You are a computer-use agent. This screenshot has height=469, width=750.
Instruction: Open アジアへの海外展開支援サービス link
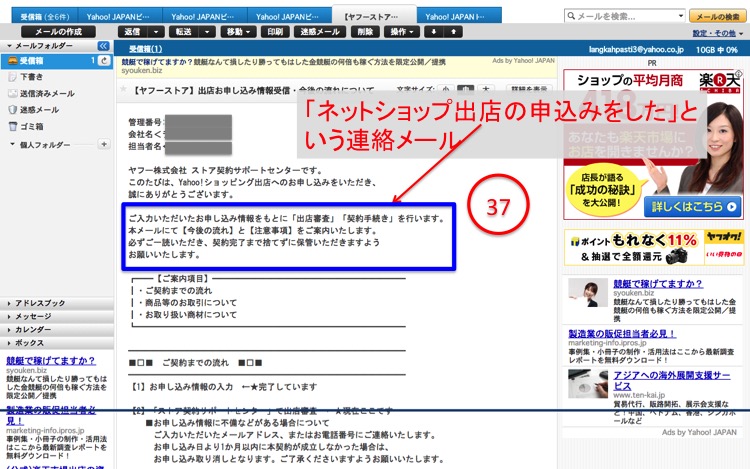click(x=672, y=381)
